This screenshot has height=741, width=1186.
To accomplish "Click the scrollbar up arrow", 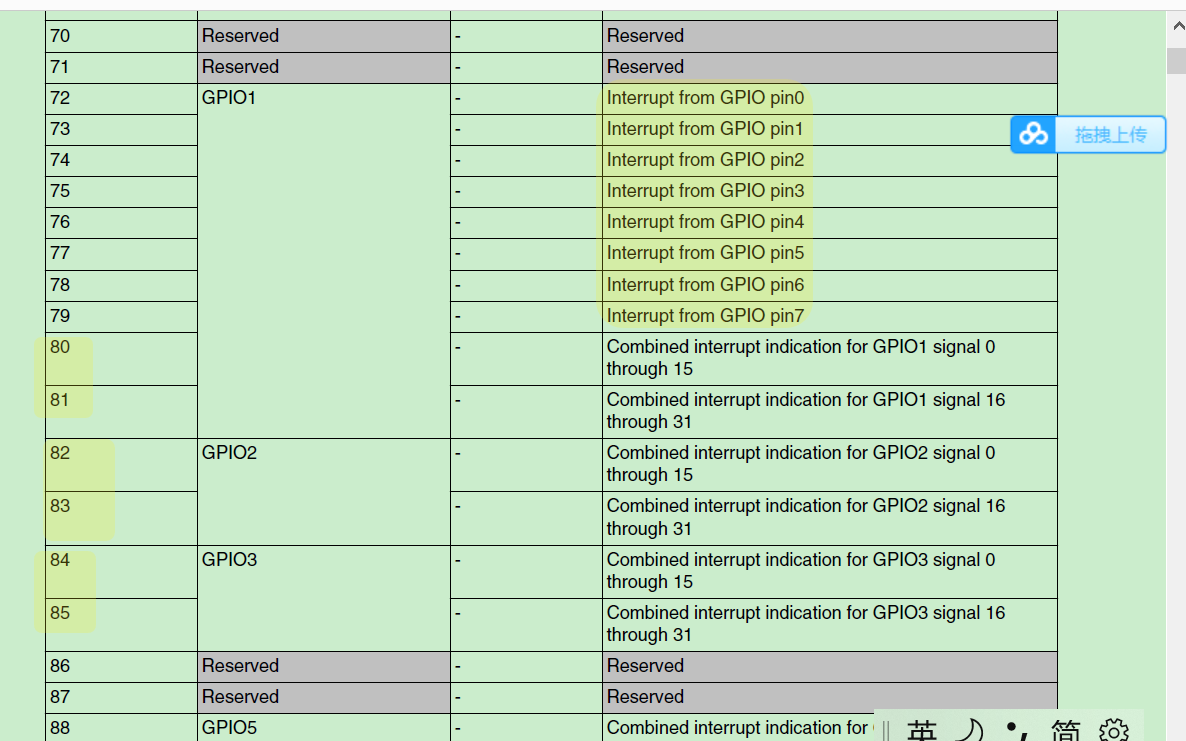I will coord(1176,28).
